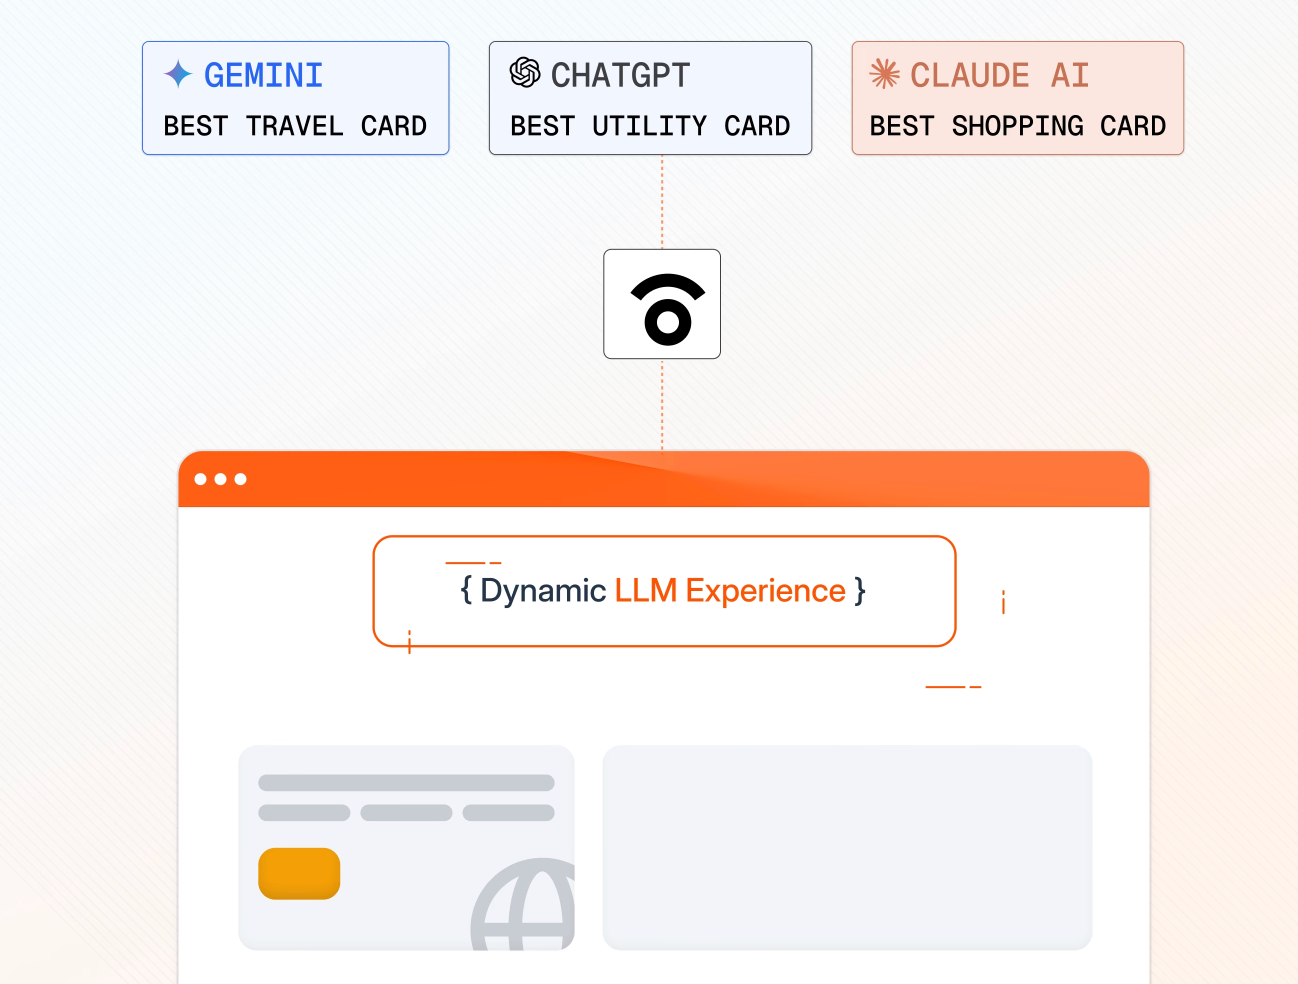This screenshot has height=984, width=1298.
Task: Toggle the middle window control dot
Action: [x=222, y=479]
